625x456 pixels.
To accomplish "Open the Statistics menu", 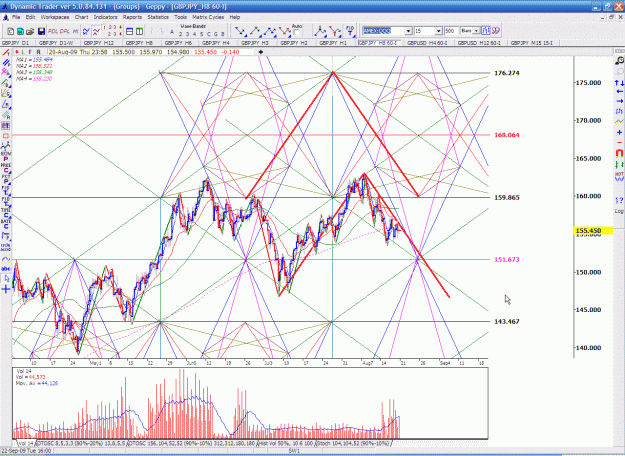I will coord(158,17).
